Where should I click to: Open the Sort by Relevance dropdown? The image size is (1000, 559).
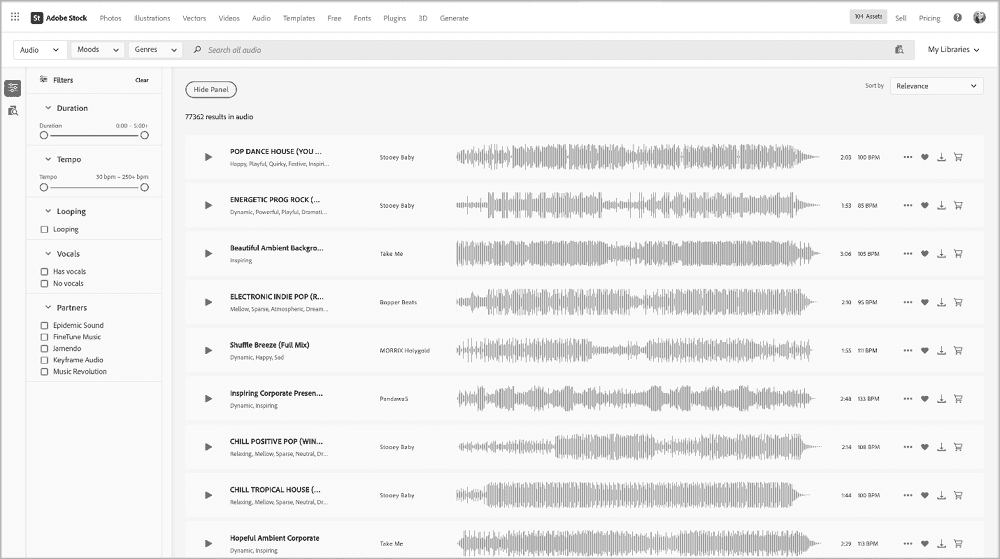[x=936, y=86]
